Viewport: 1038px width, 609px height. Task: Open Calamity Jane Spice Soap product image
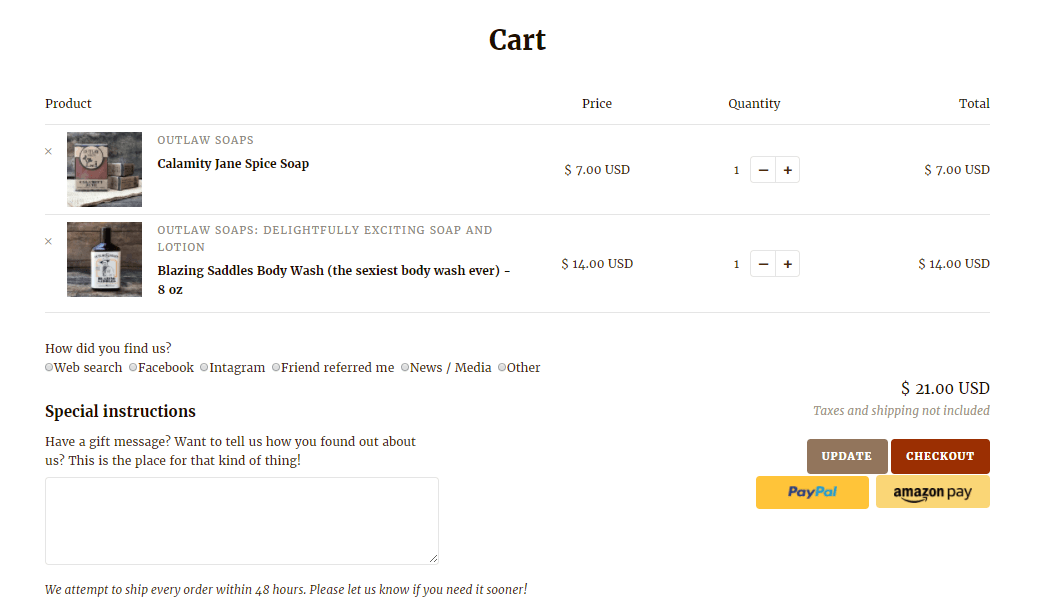tap(105, 169)
